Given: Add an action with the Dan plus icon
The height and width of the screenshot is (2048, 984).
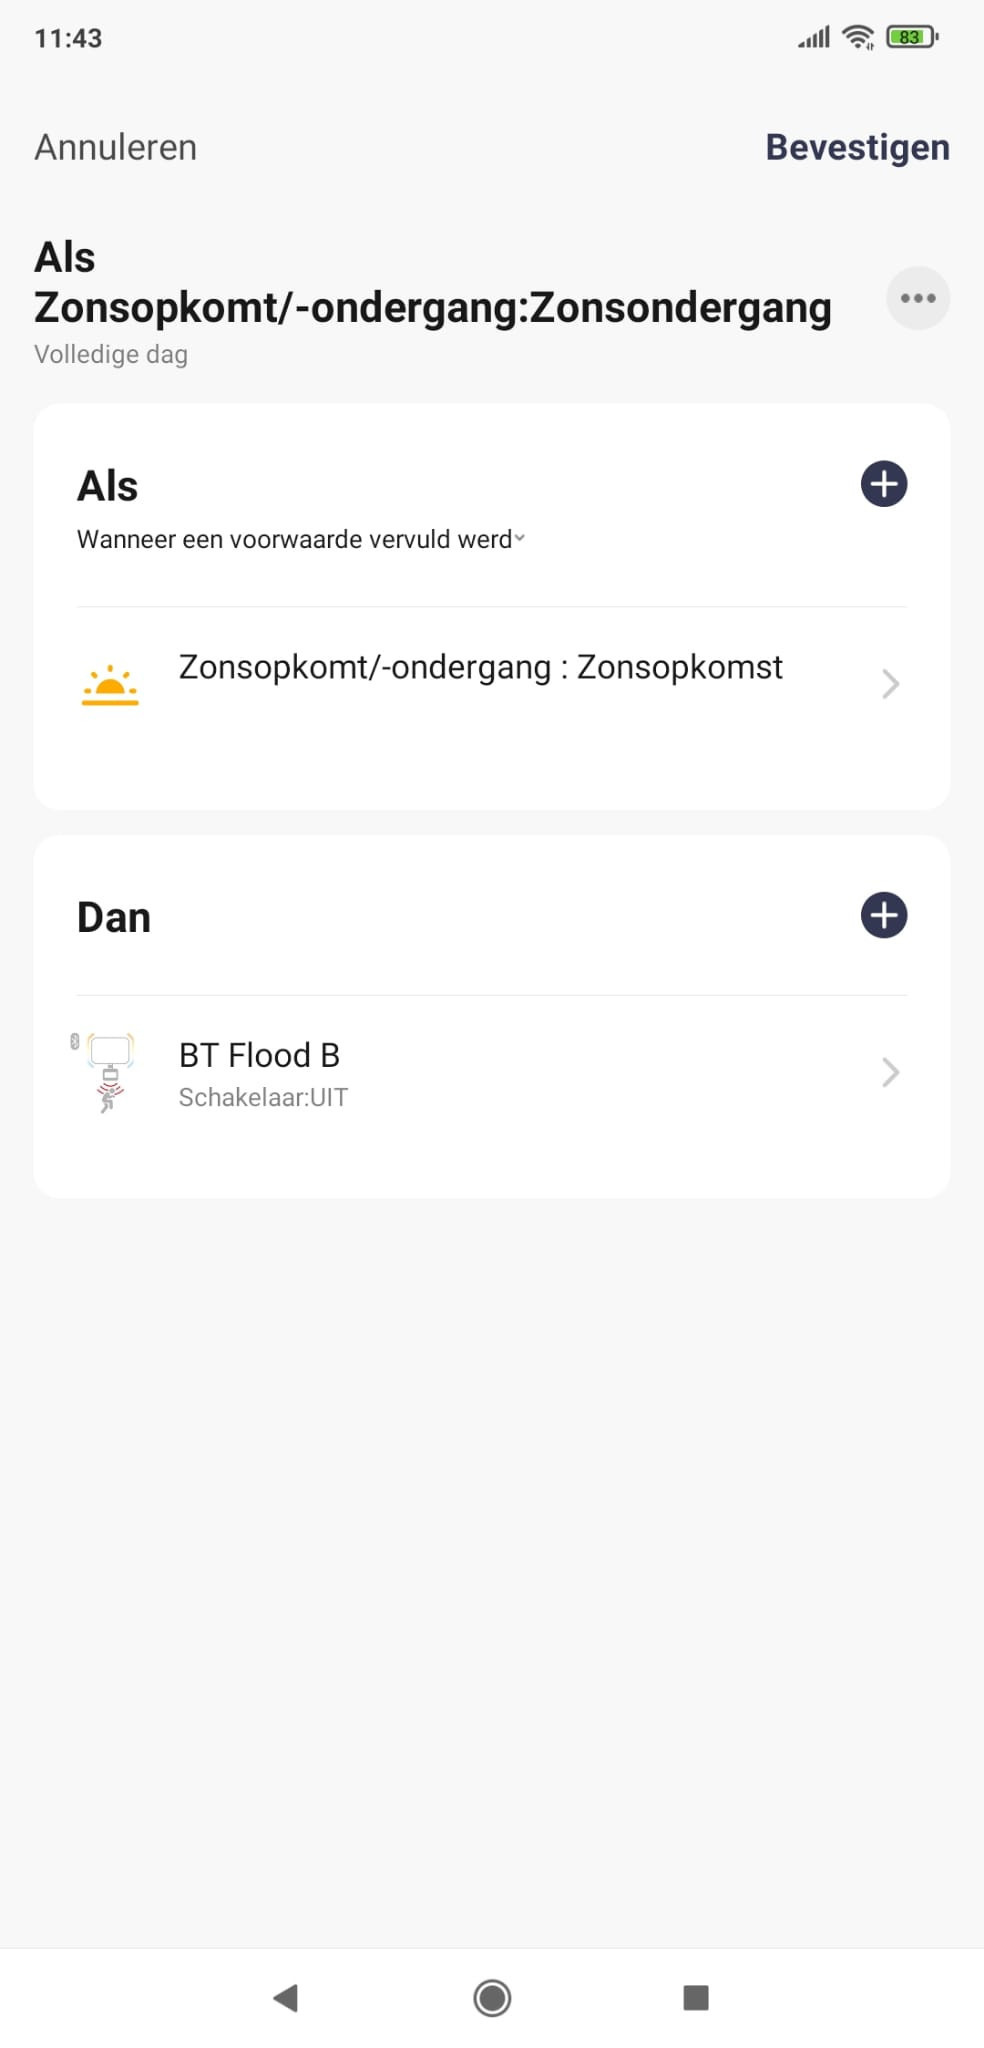Looking at the screenshot, I should click(884, 915).
